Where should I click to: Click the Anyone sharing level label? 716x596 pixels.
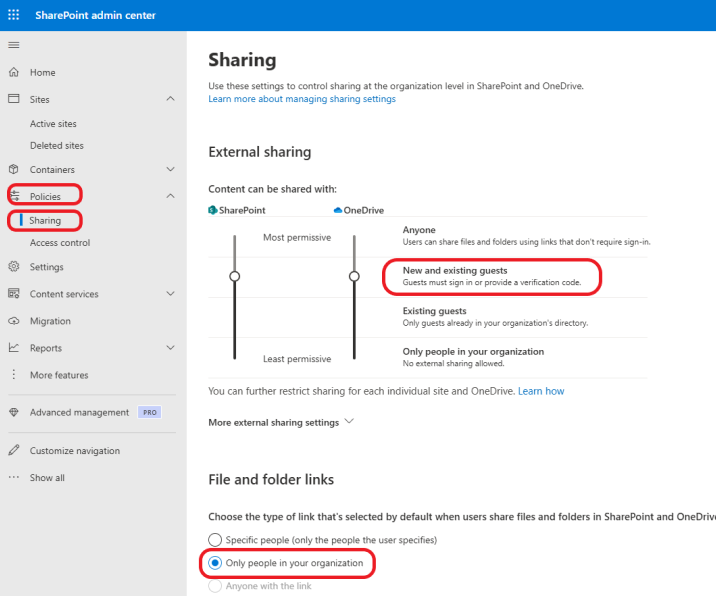pos(419,230)
